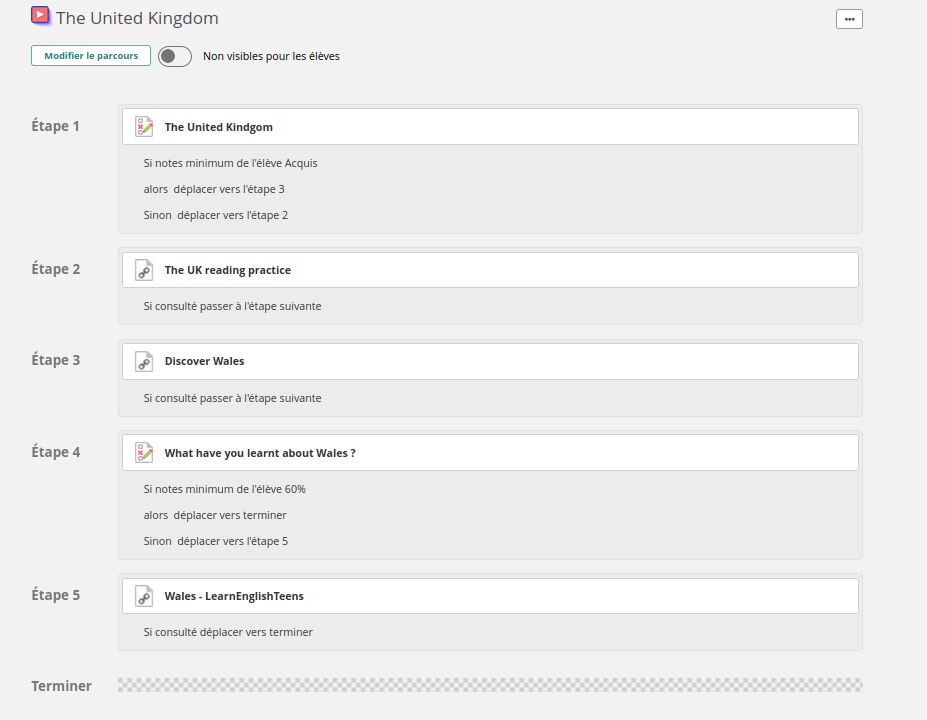The image size is (927, 720).
Task: Click the checkered Terminer end bar
Action: point(490,685)
